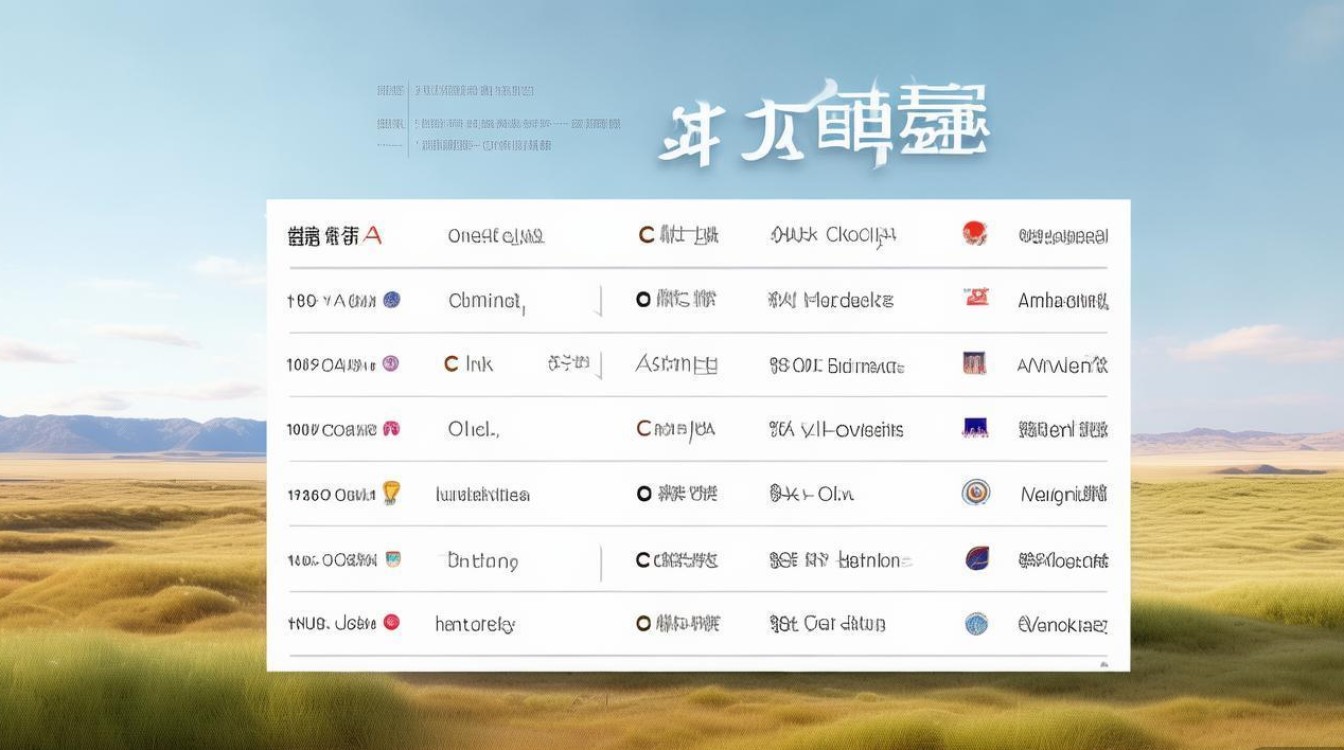The width and height of the screenshot is (1344, 750).
Task: Click the blue globe icon beside 'Cbminal'
Action: [391, 300]
